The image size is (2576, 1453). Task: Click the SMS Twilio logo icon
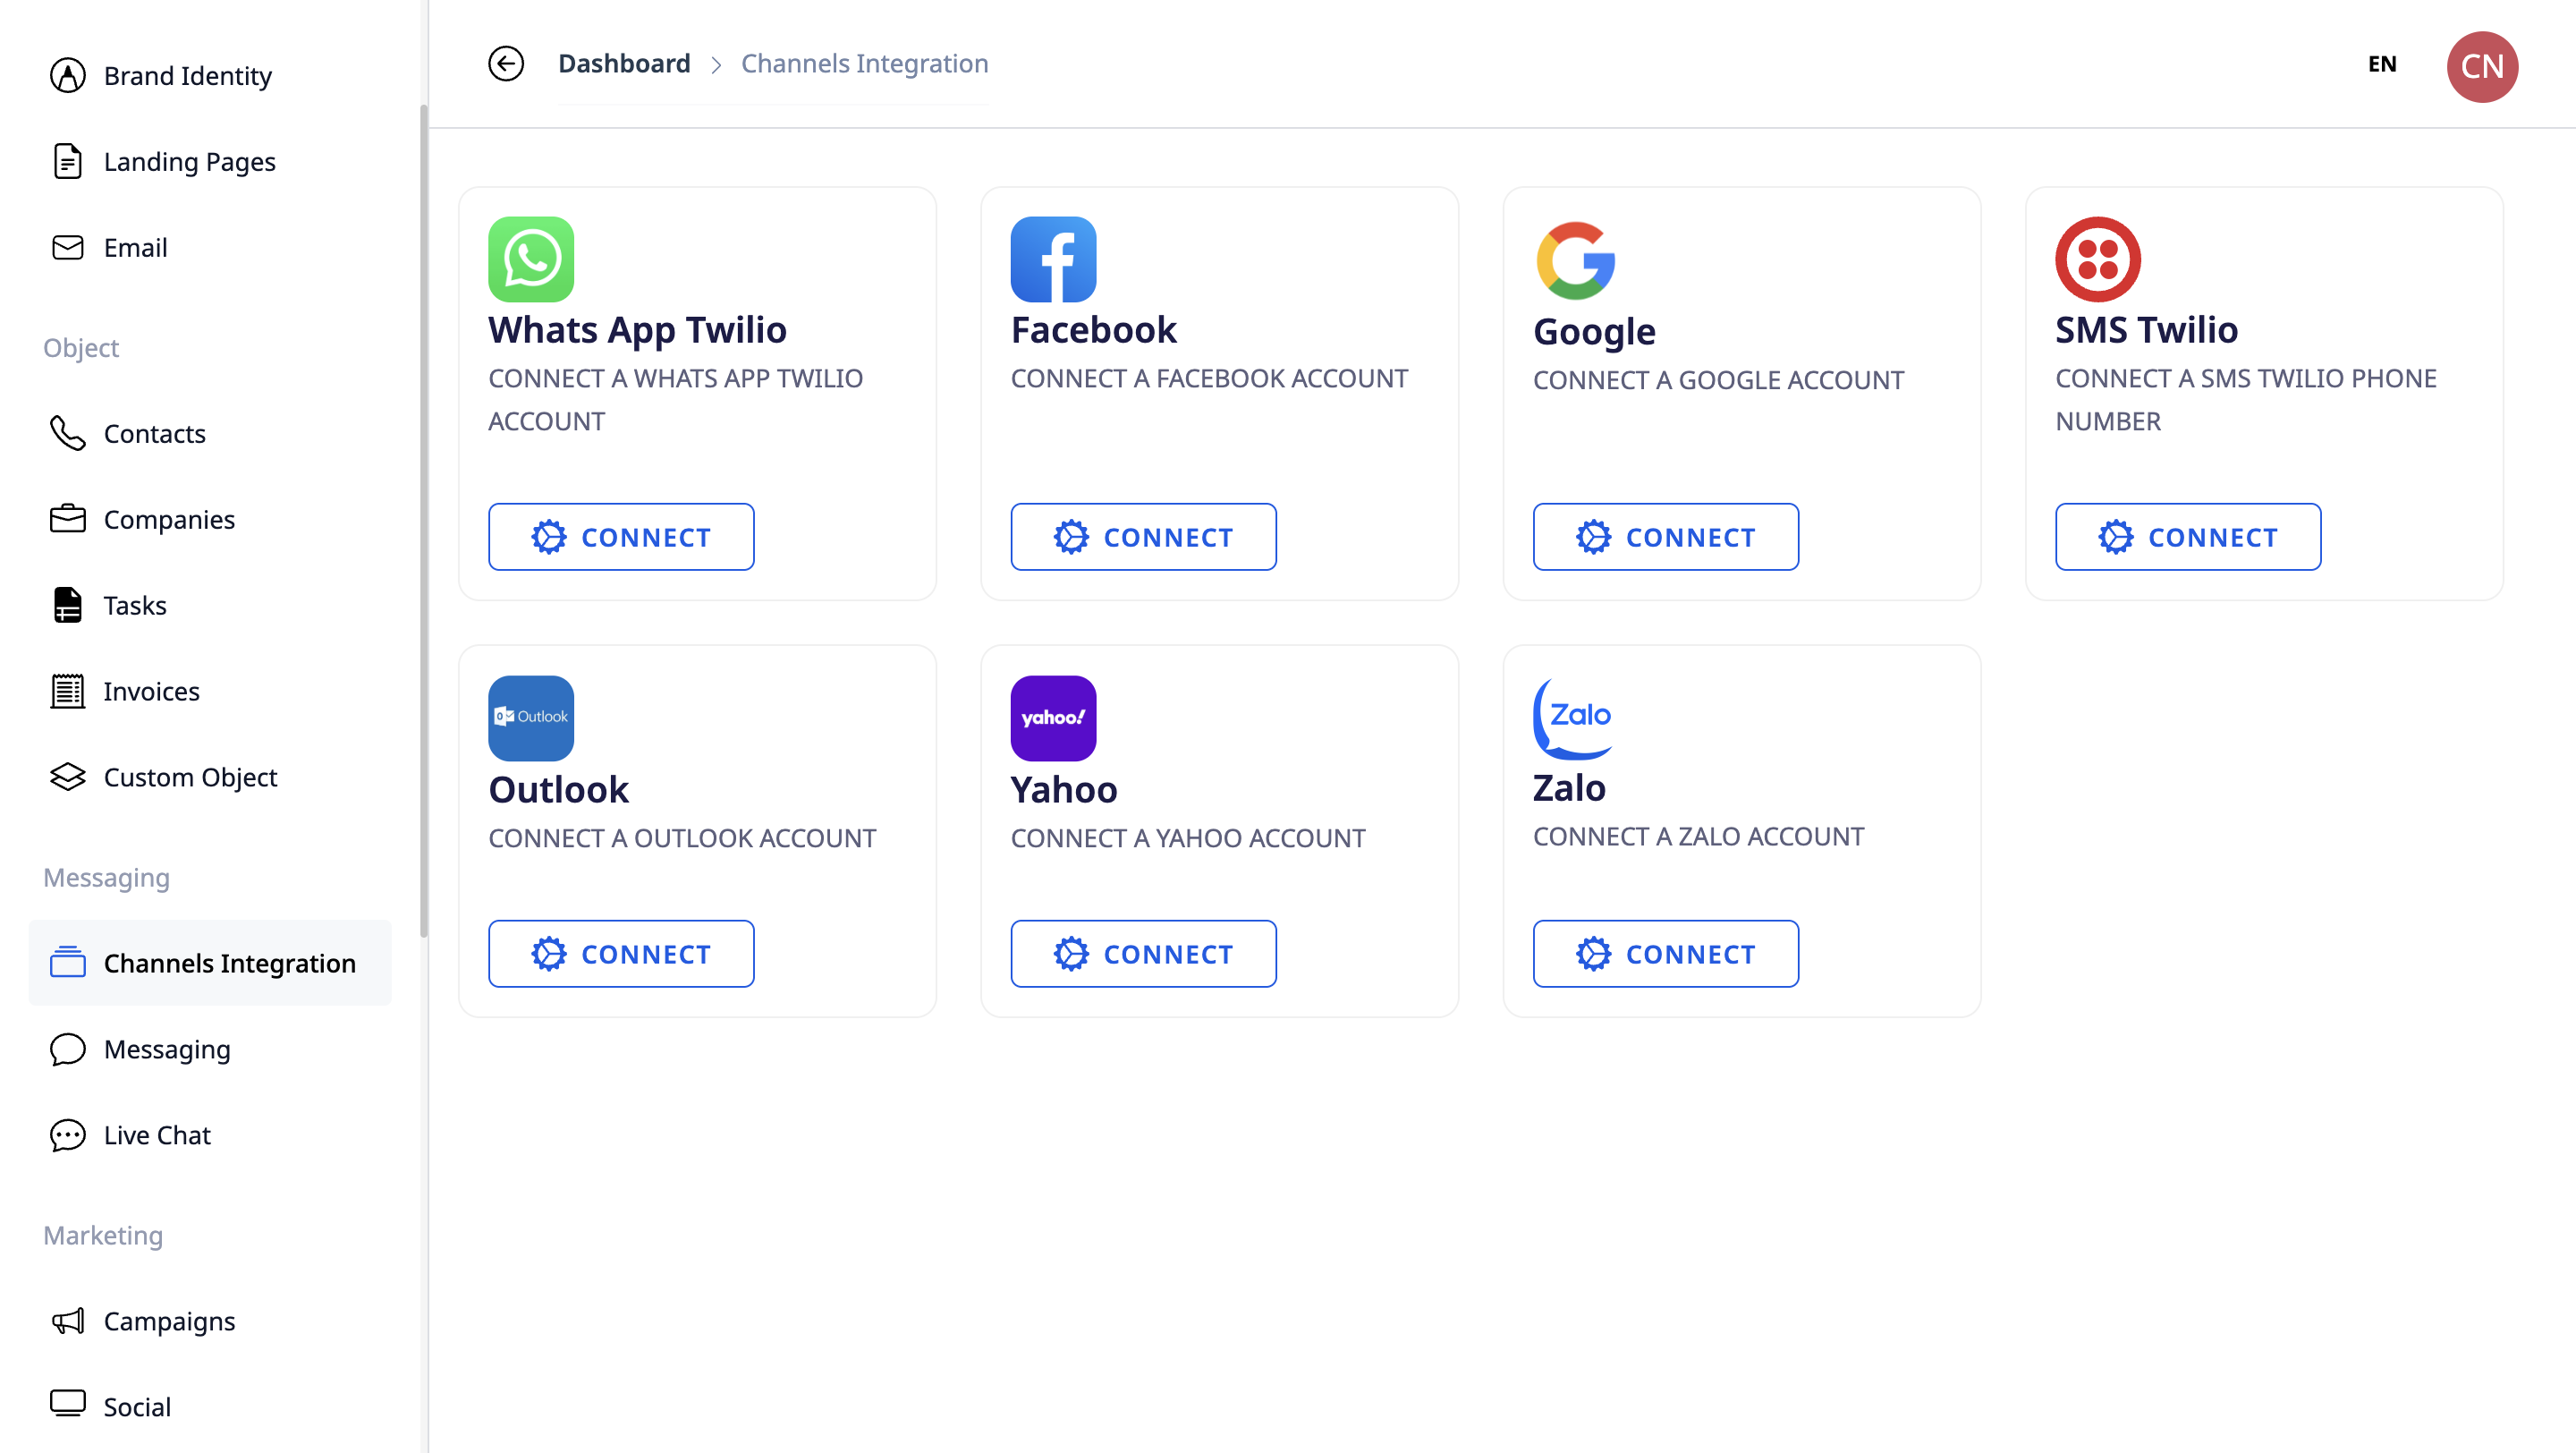pos(2097,259)
